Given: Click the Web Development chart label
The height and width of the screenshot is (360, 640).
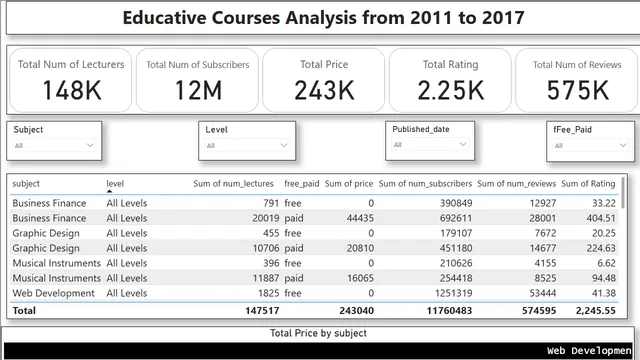Looking at the screenshot, I should (589, 351).
